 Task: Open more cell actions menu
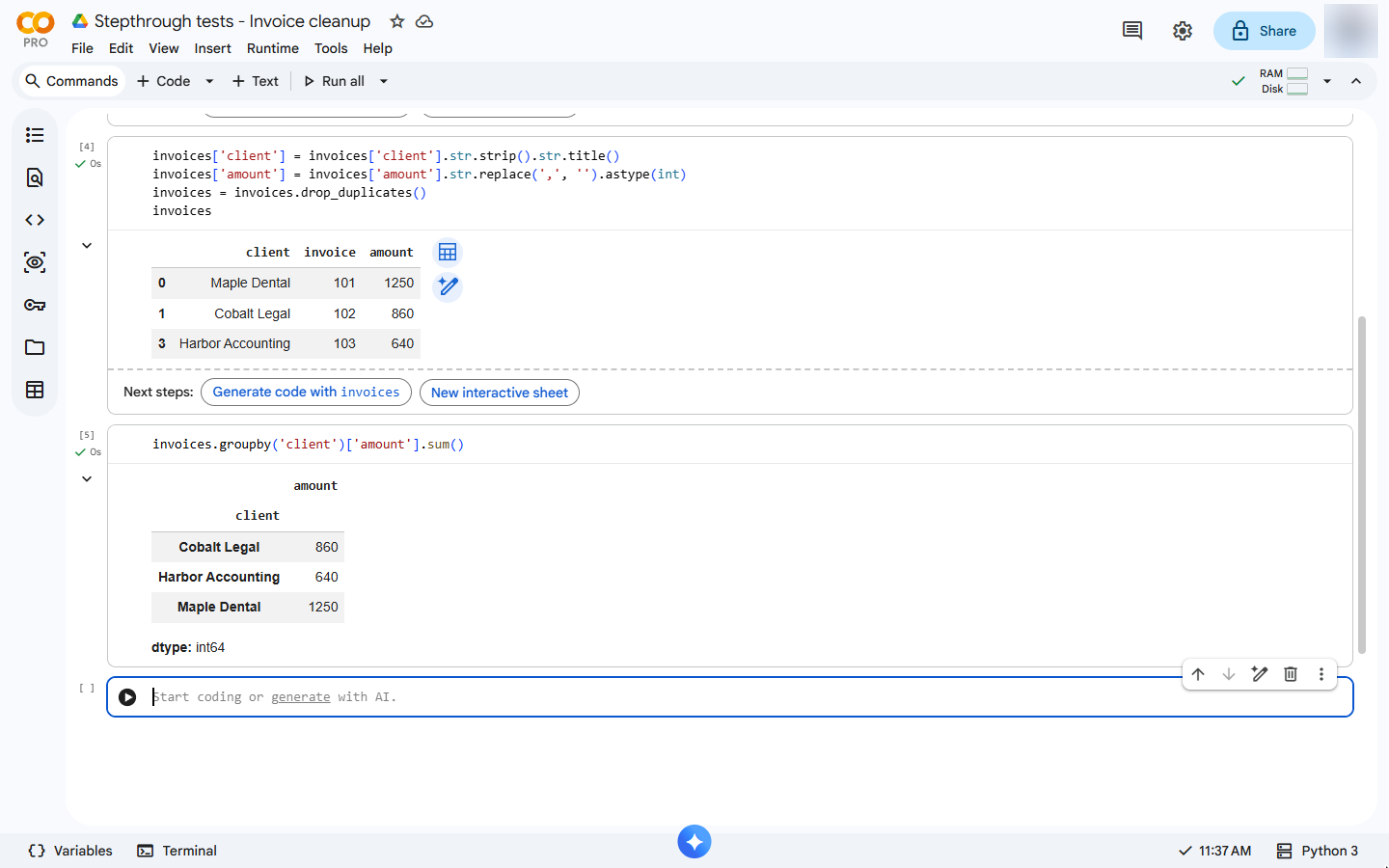1321,674
